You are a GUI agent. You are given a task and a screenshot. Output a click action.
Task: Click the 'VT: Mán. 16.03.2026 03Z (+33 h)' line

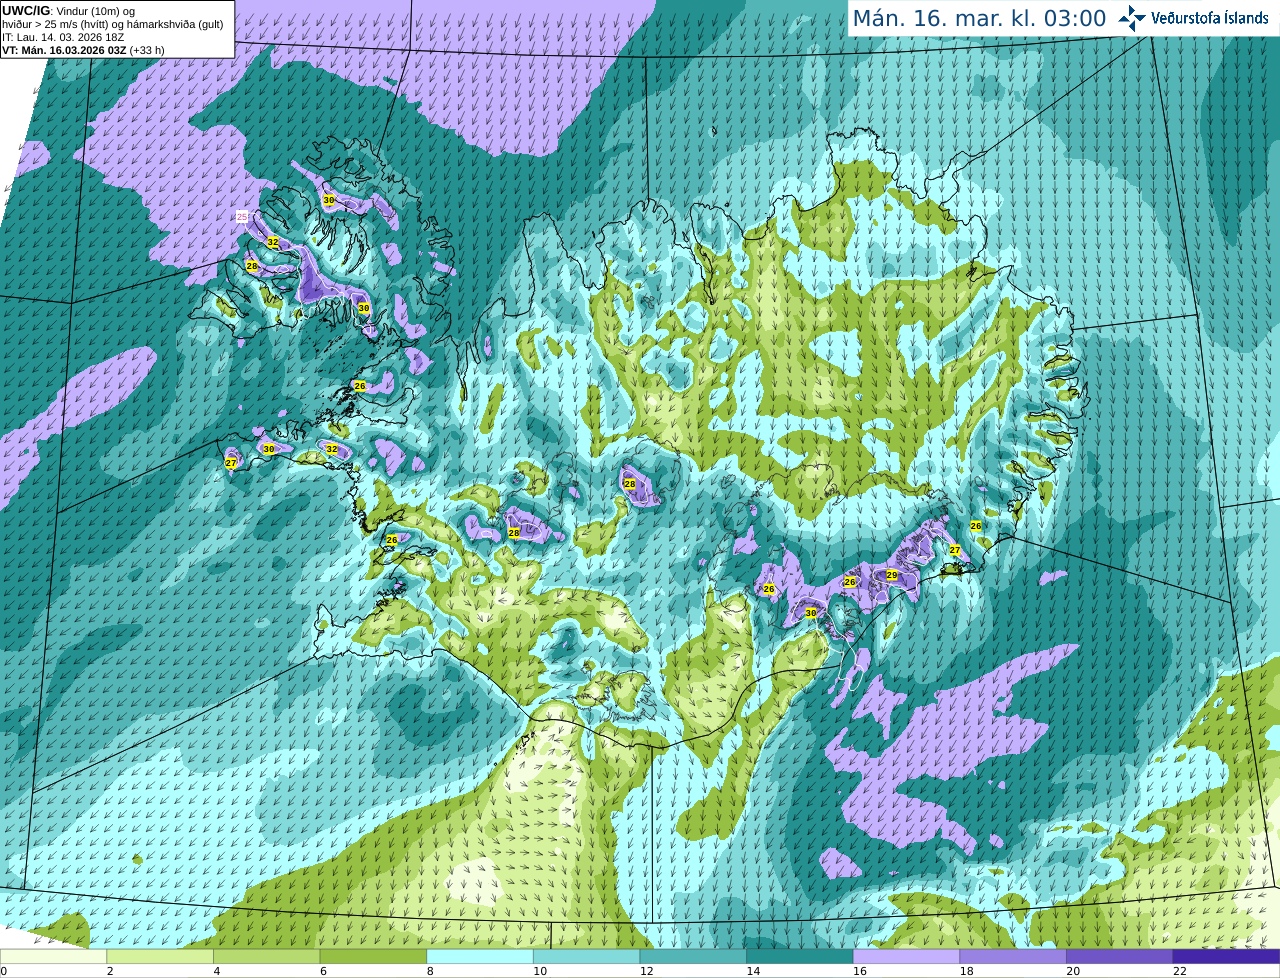[83, 50]
